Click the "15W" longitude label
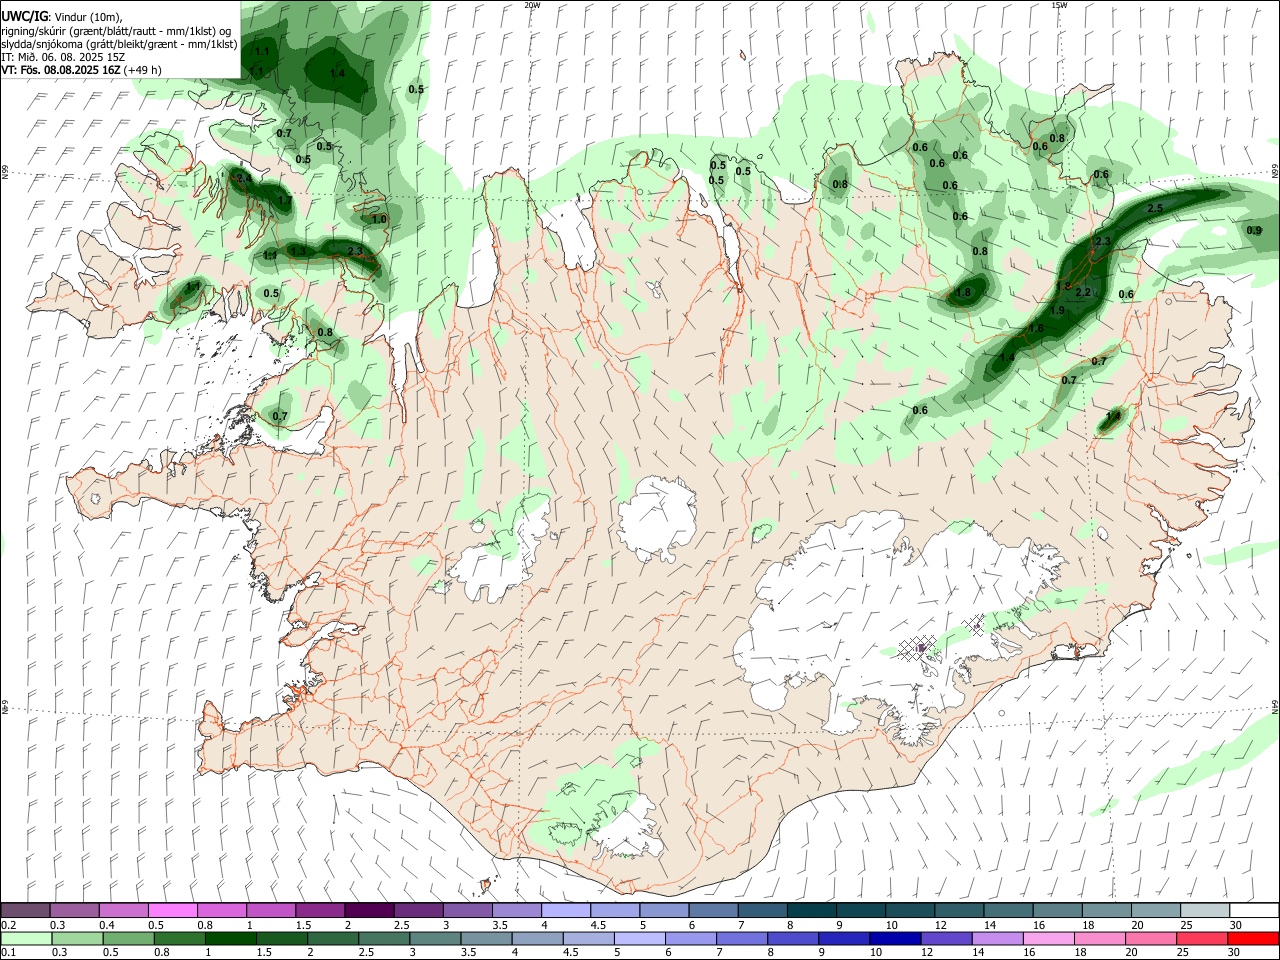The image size is (1280, 960). (1059, 5)
